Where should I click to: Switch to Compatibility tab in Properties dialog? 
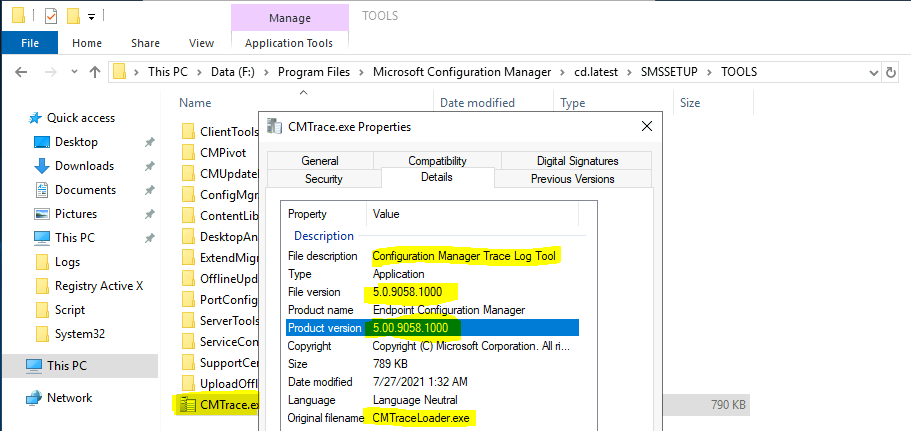437,161
